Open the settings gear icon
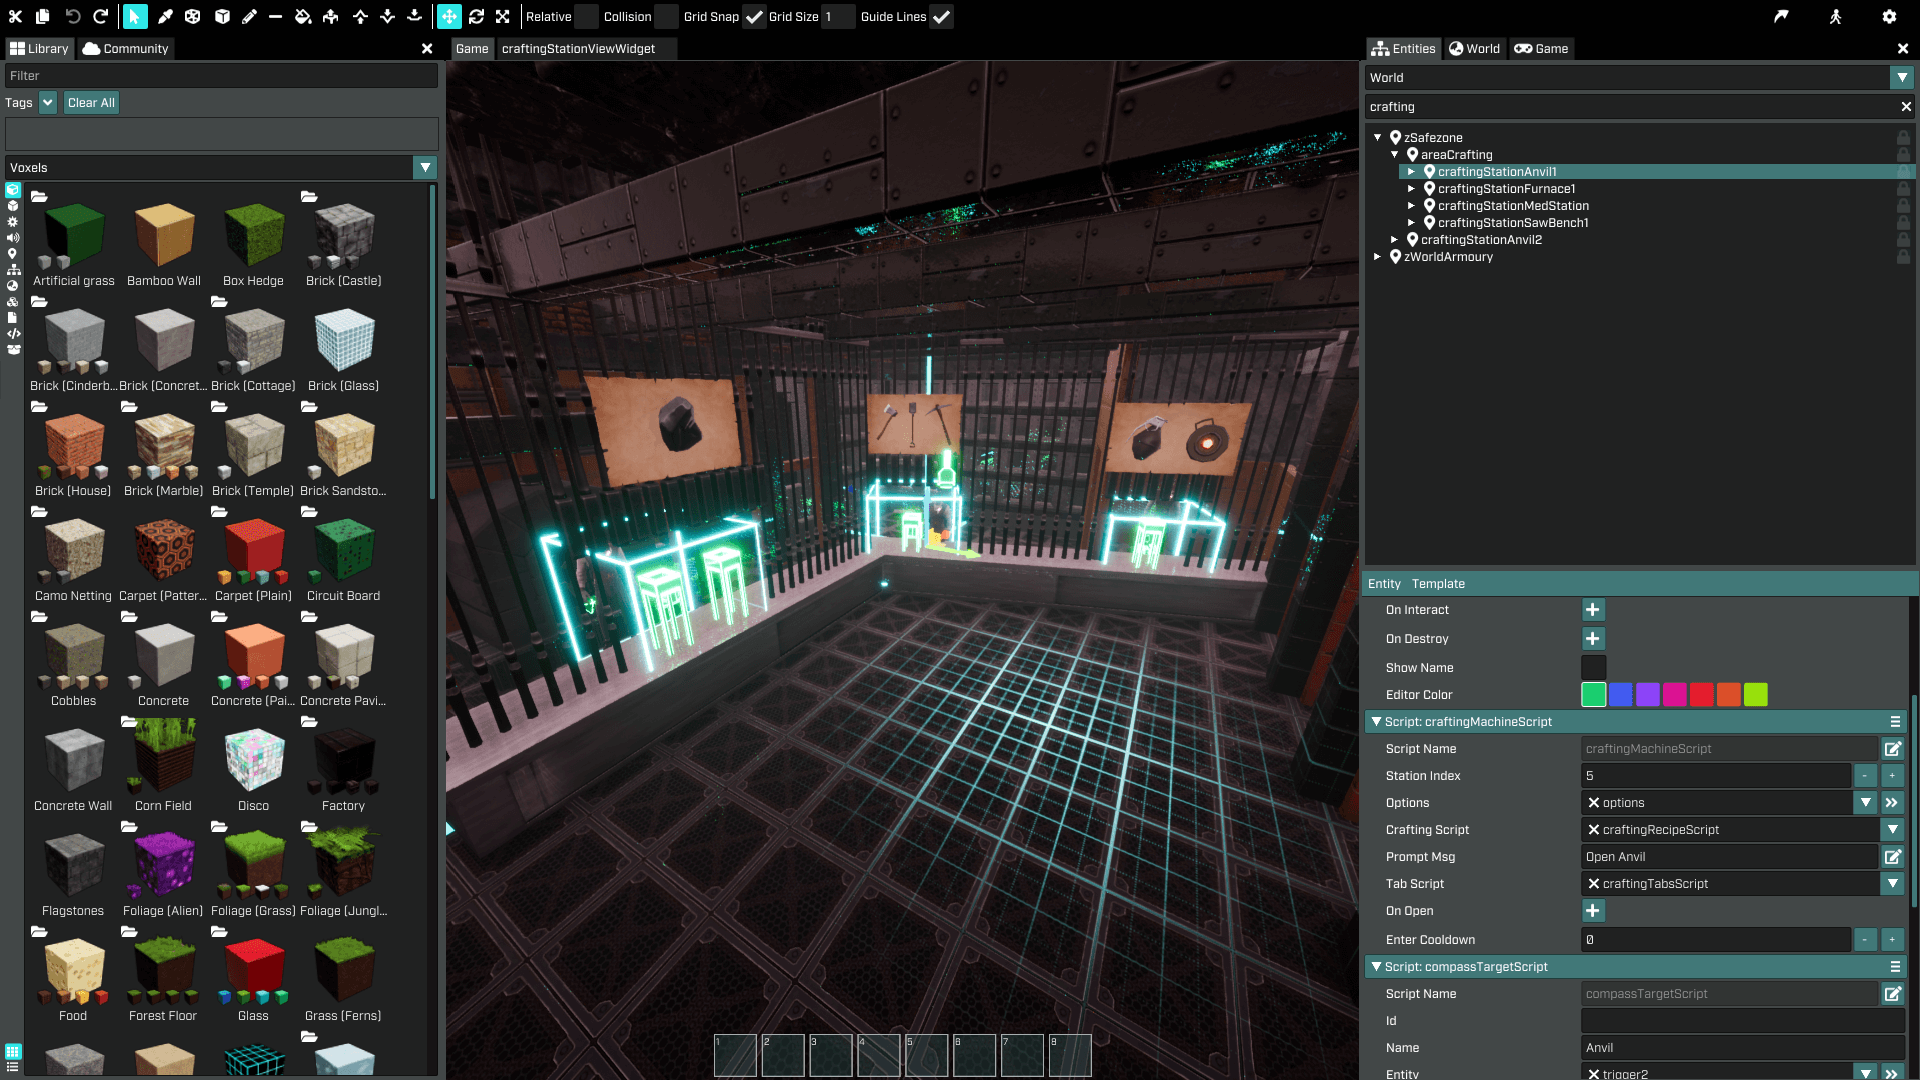The height and width of the screenshot is (1080, 1920). 1888,16
